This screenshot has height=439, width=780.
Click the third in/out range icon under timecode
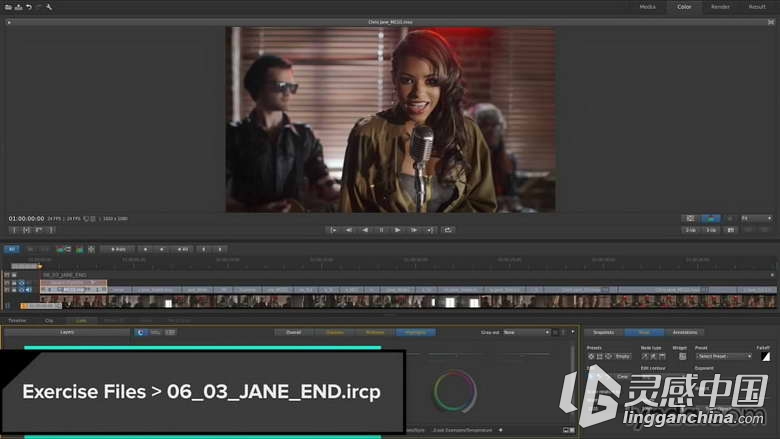click(x=39, y=230)
